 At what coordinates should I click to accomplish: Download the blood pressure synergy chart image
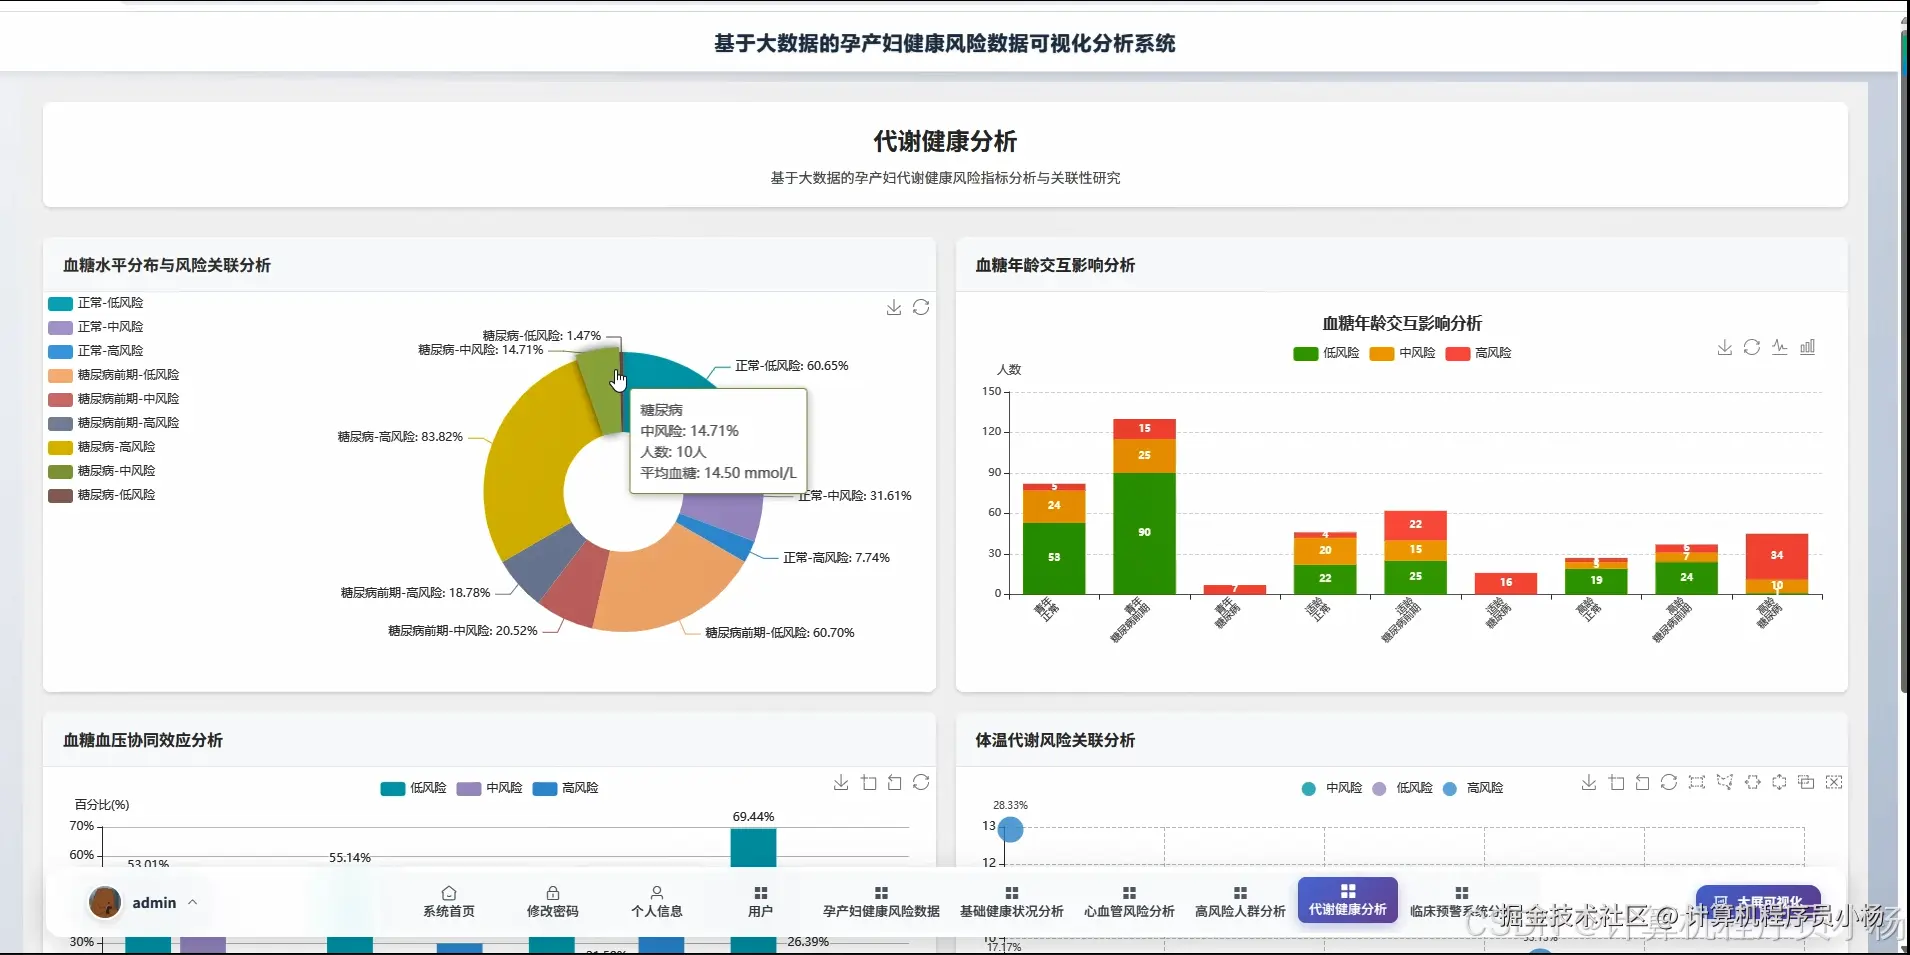(x=841, y=782)
